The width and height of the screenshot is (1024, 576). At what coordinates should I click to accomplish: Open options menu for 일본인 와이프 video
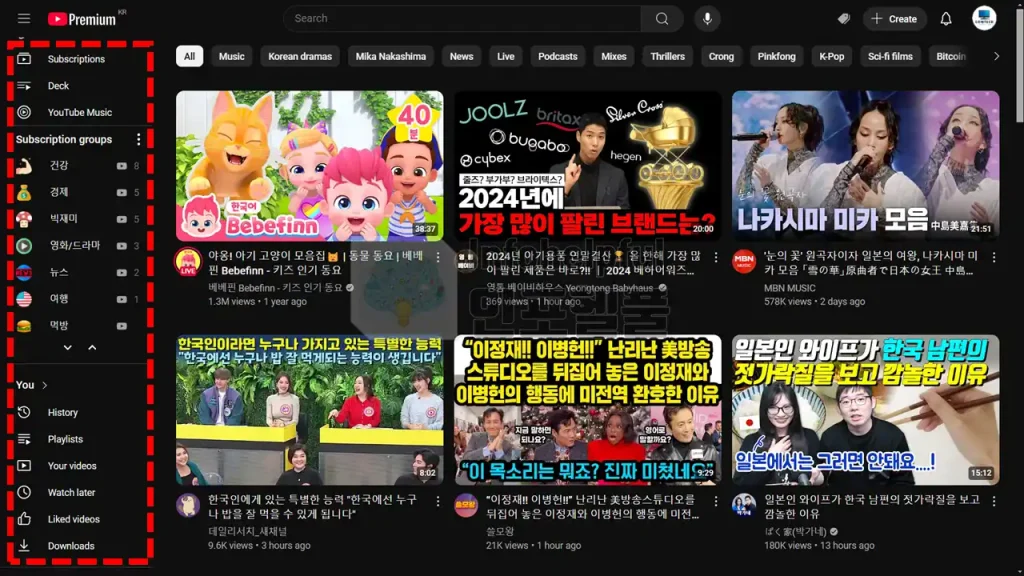coord(994,501)
